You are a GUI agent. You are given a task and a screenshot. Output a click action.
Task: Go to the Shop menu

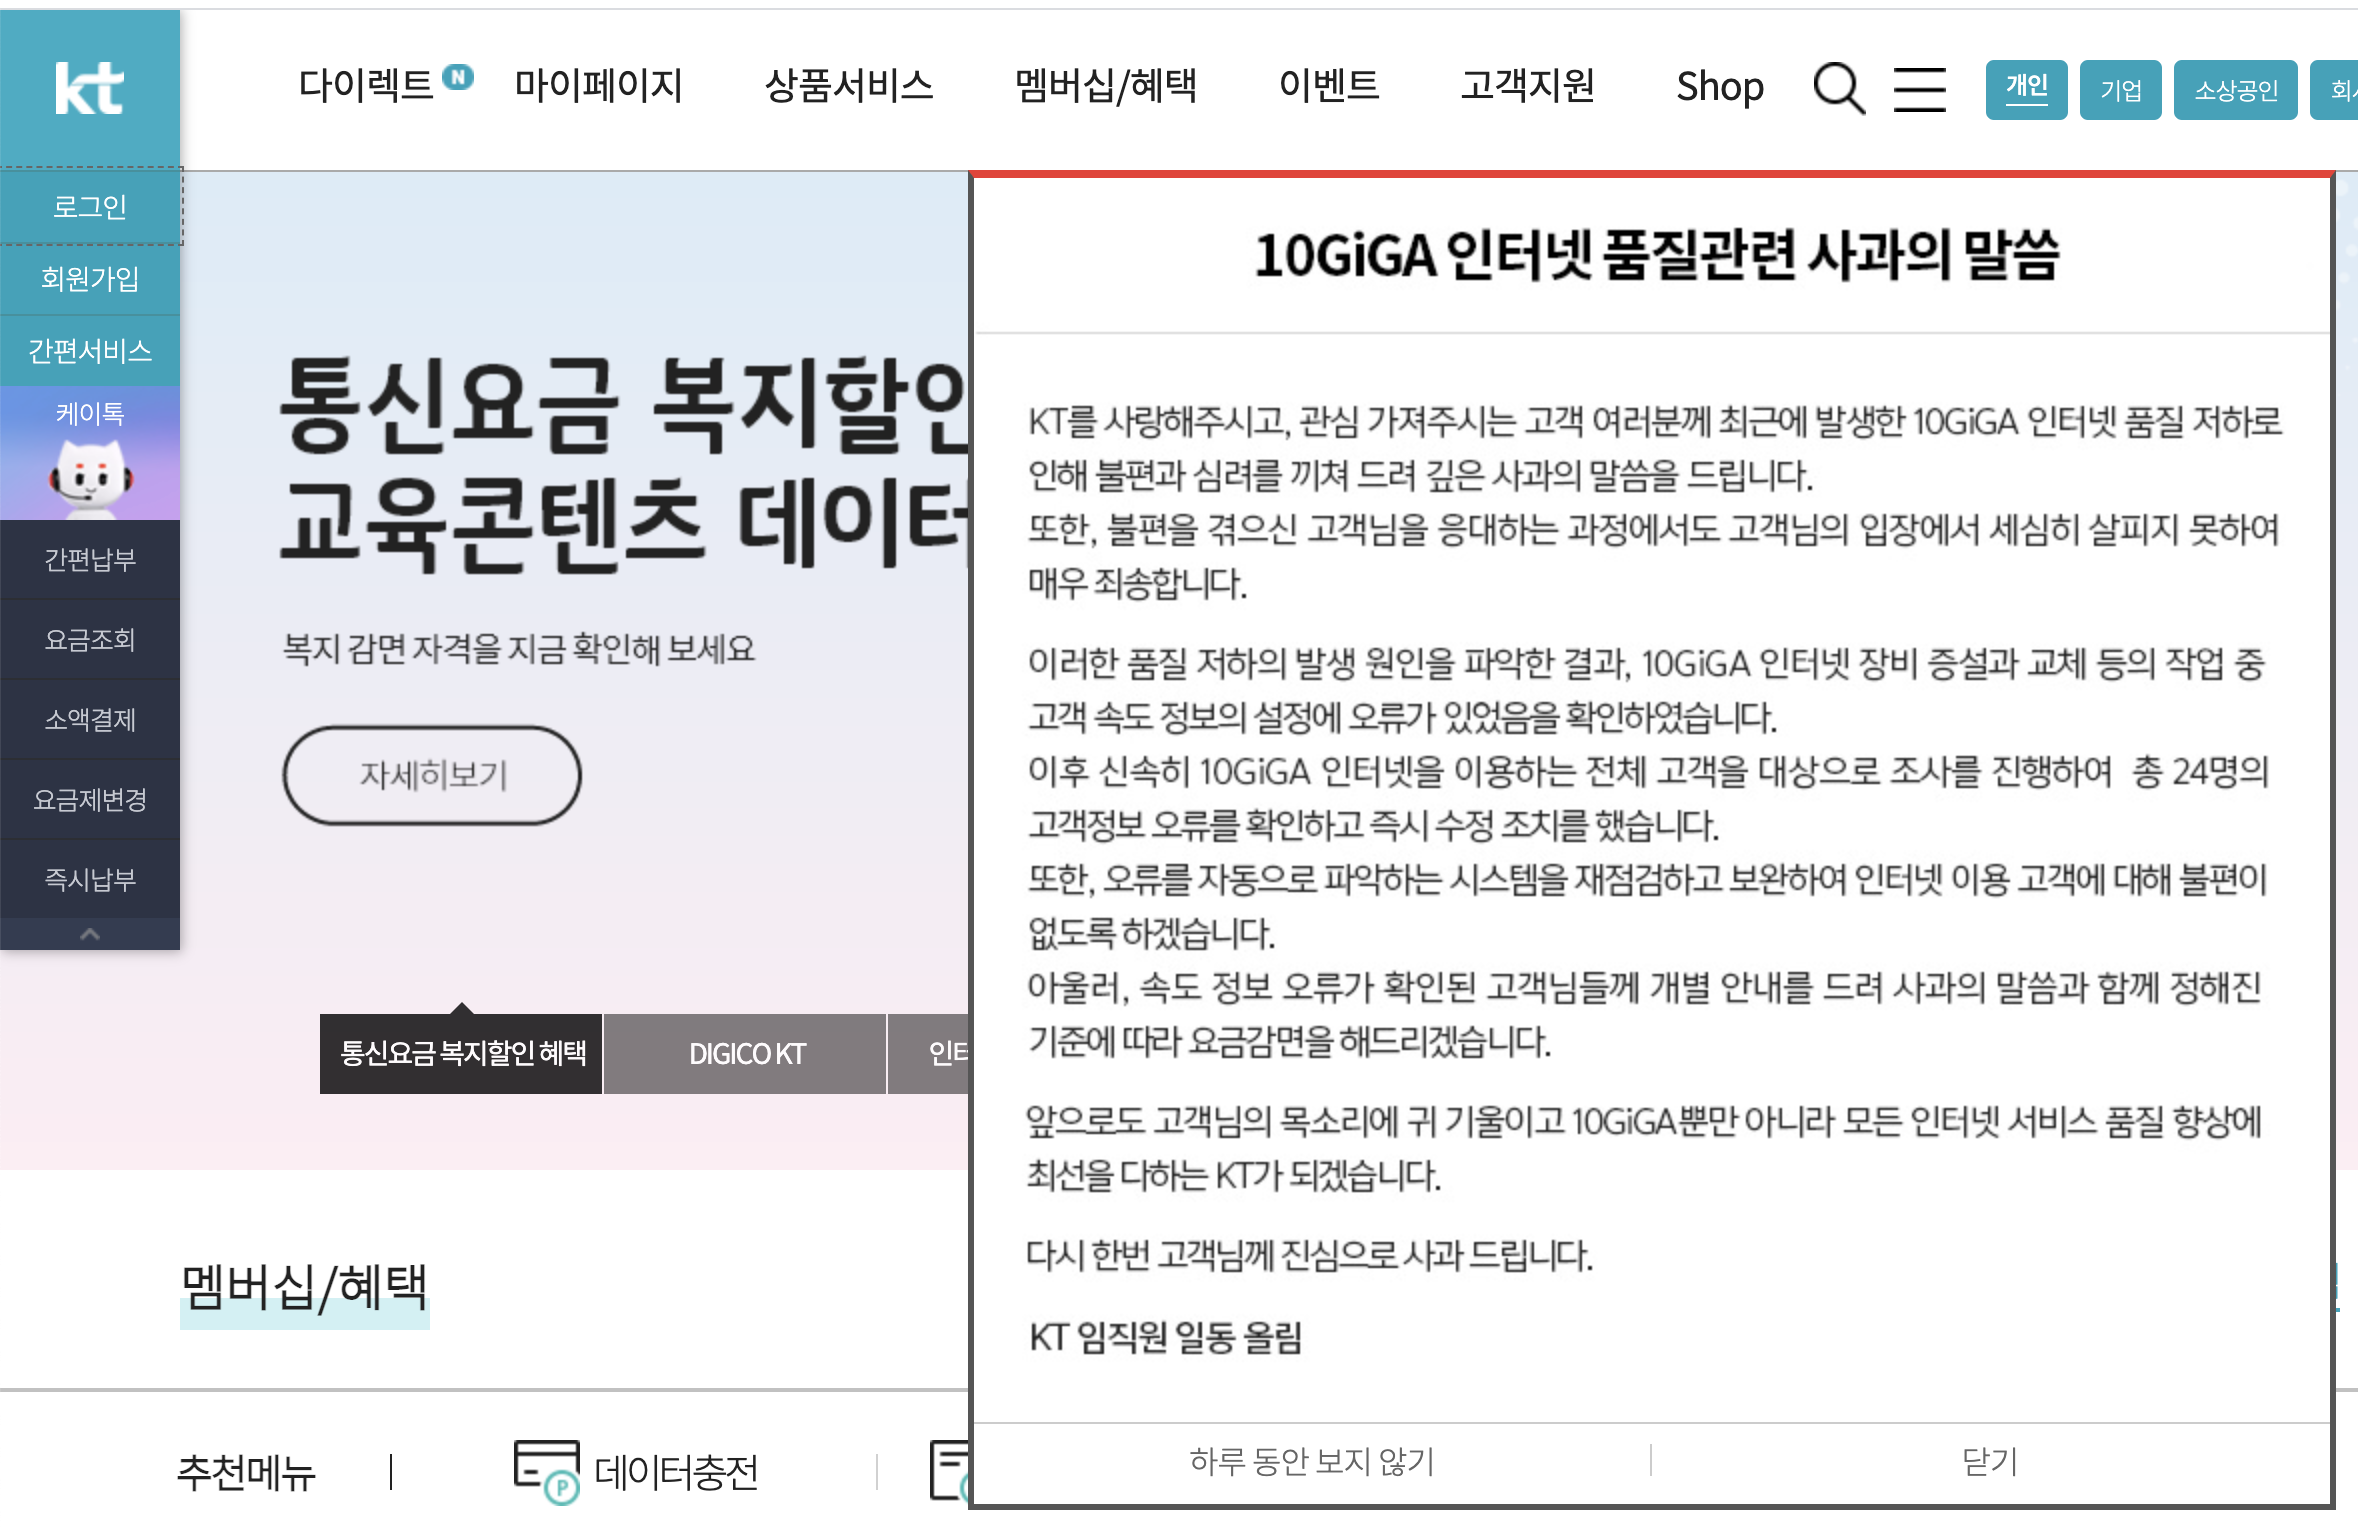pyautogui.click(x=1719, y=87)
